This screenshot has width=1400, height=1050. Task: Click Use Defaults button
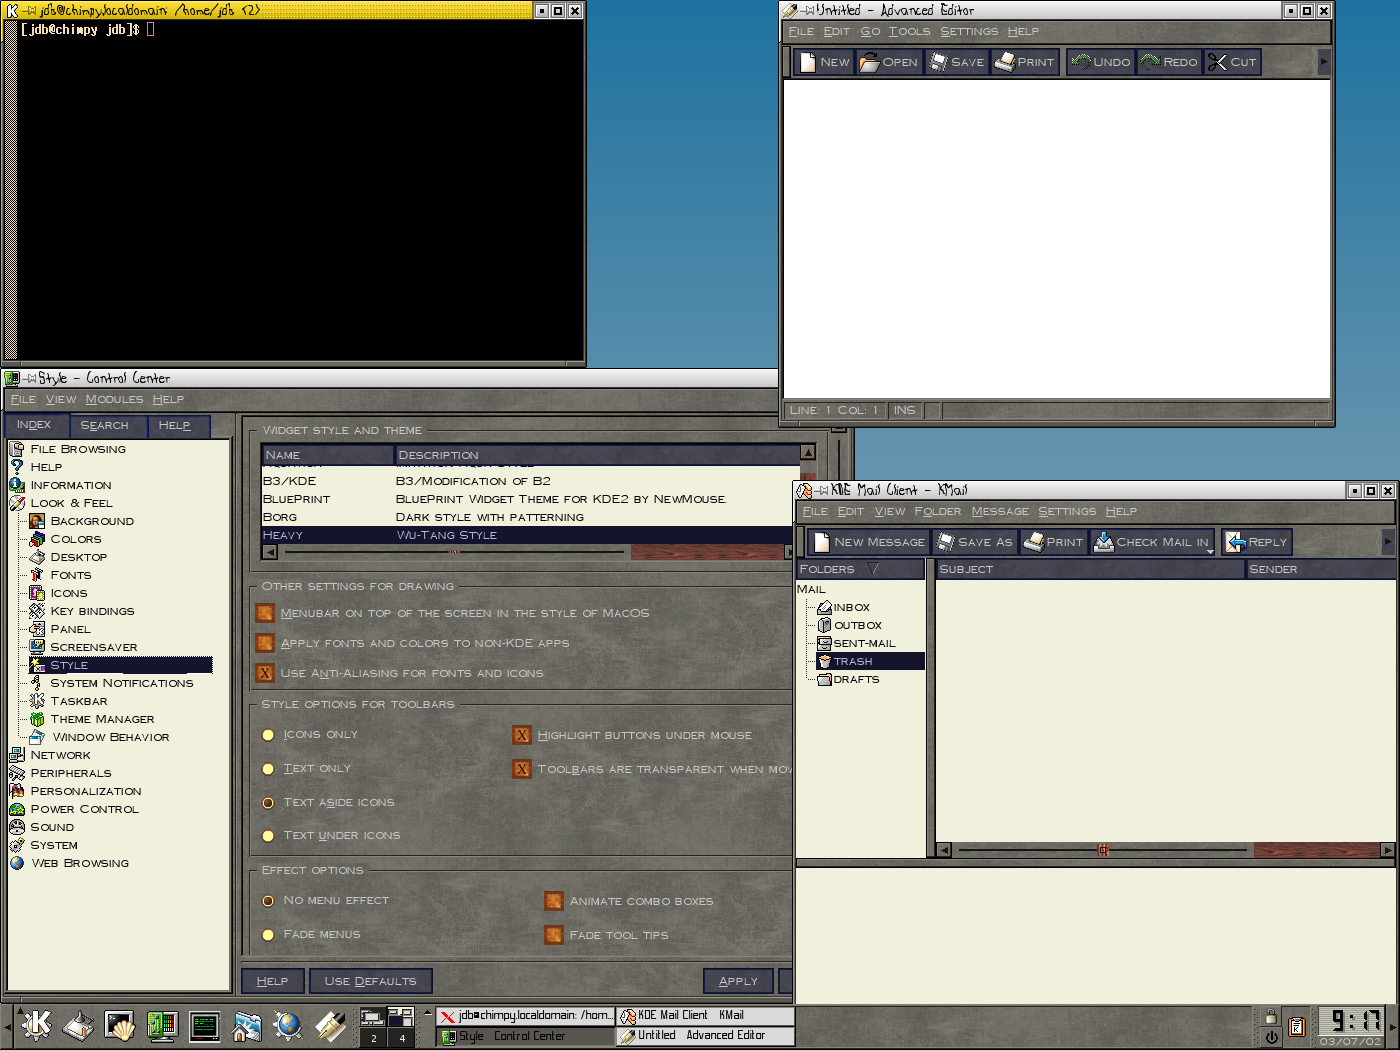(370, 981)
